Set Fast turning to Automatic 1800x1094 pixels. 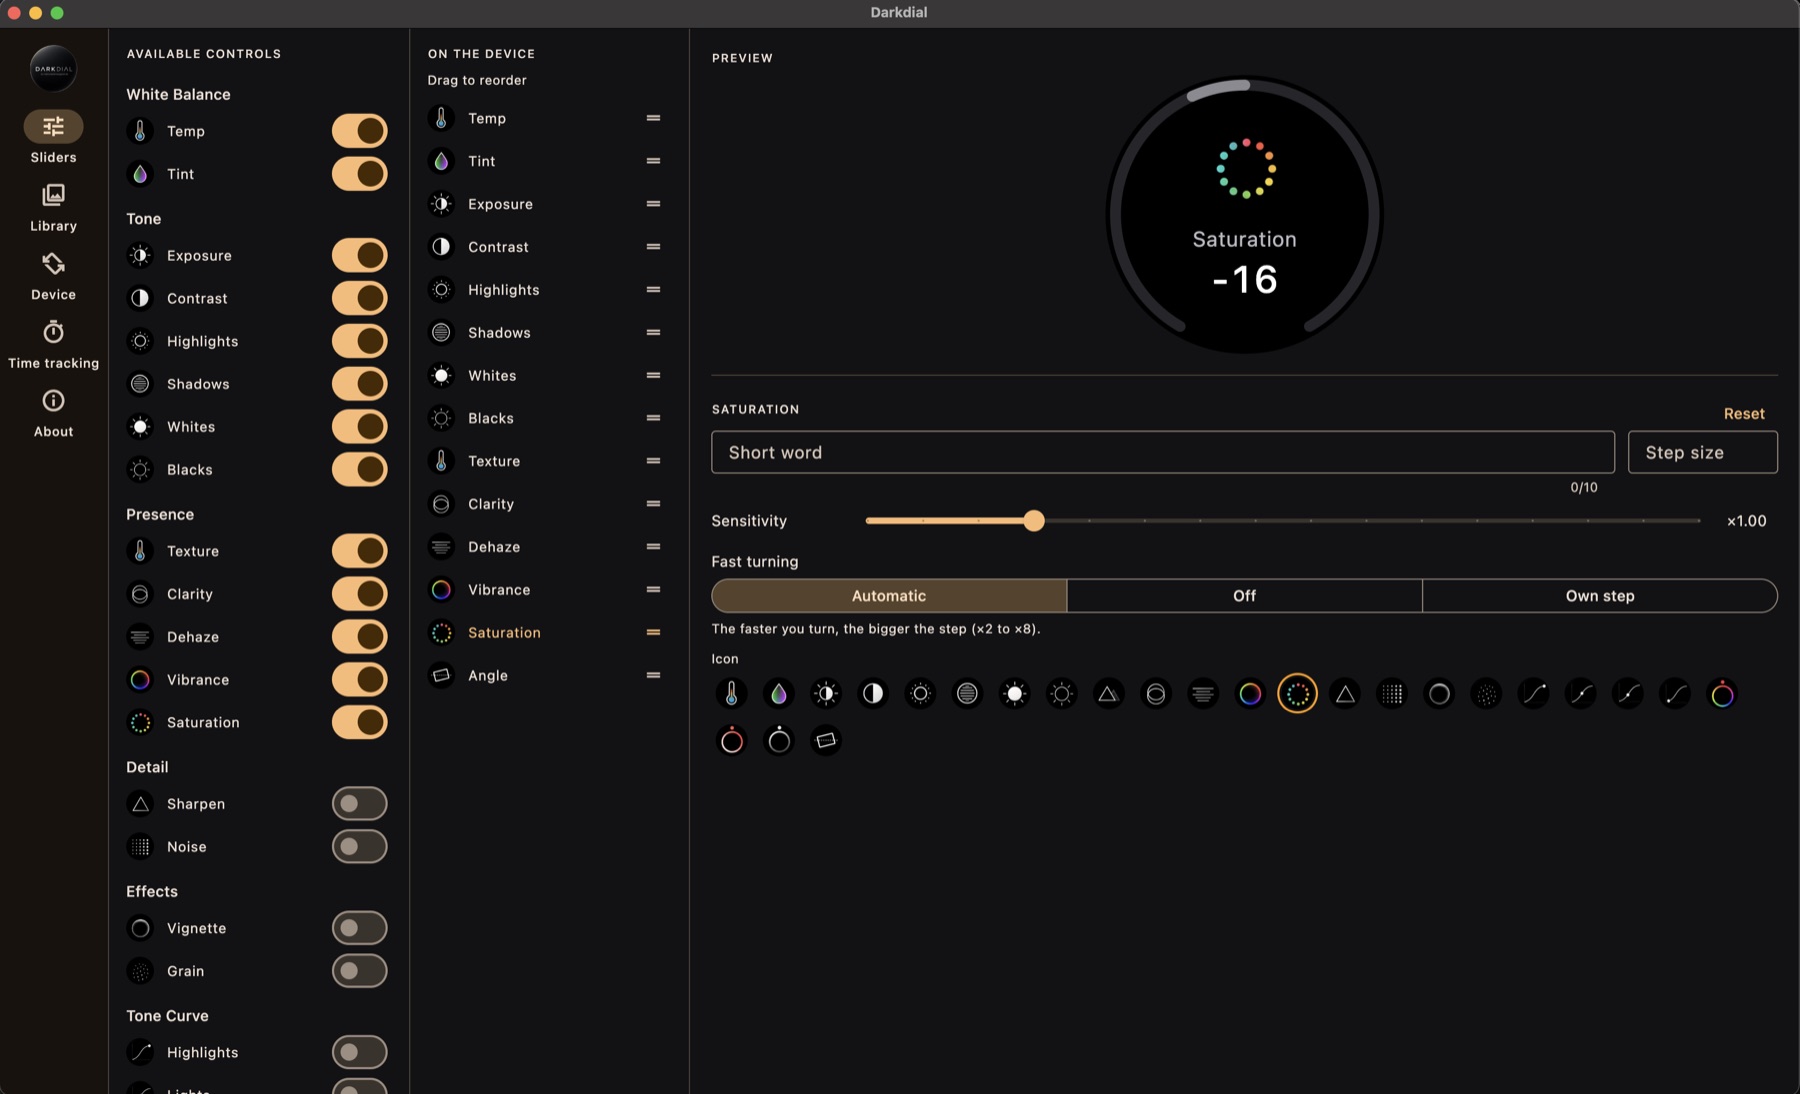(x=889, y=595)
